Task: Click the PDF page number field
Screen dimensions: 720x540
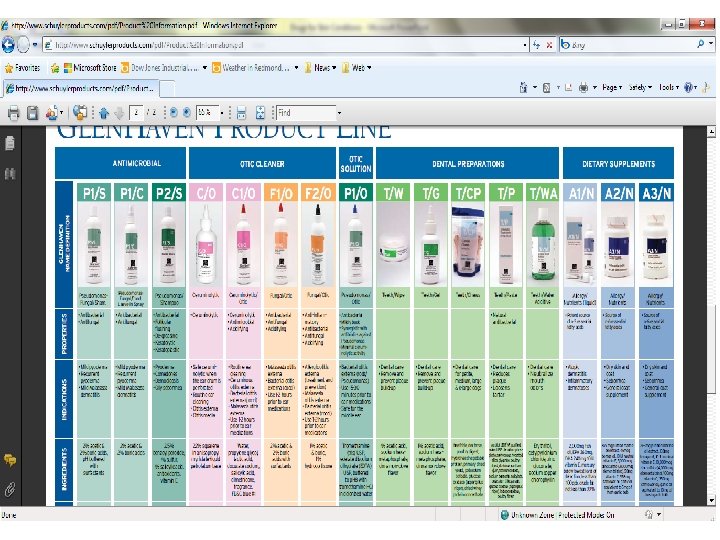Action: click(137, 112)
